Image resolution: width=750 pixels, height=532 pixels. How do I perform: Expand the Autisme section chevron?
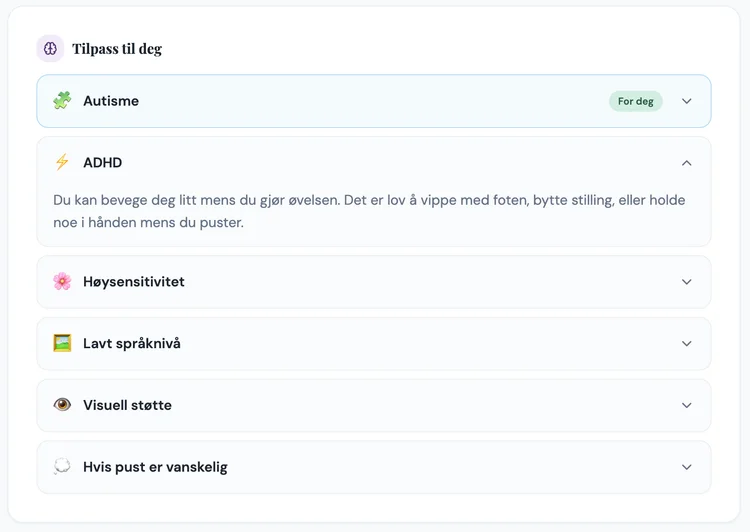tap(686, 101)
